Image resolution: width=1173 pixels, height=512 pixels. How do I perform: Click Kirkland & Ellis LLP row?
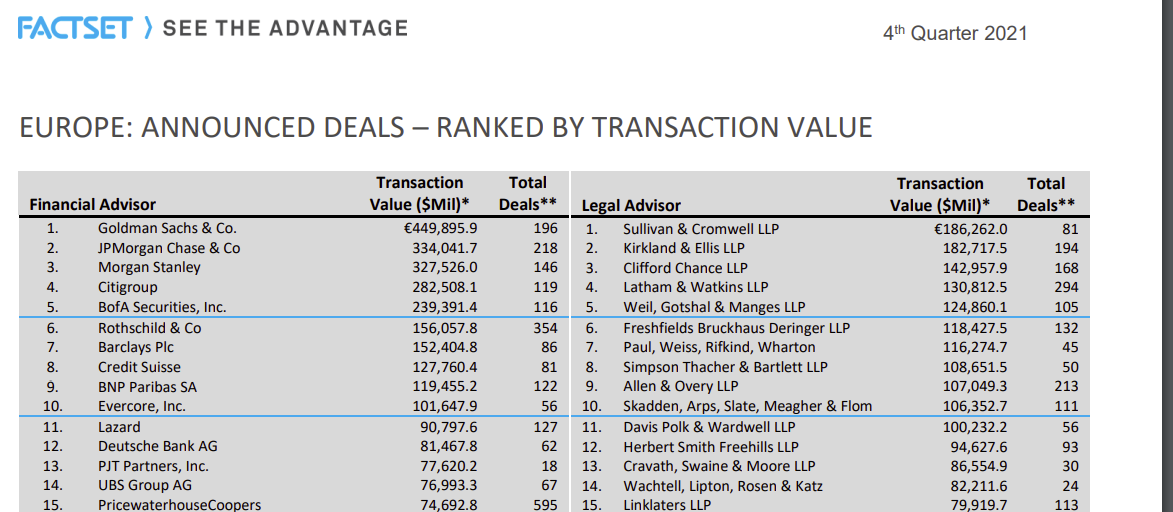[x=829, y=248]
